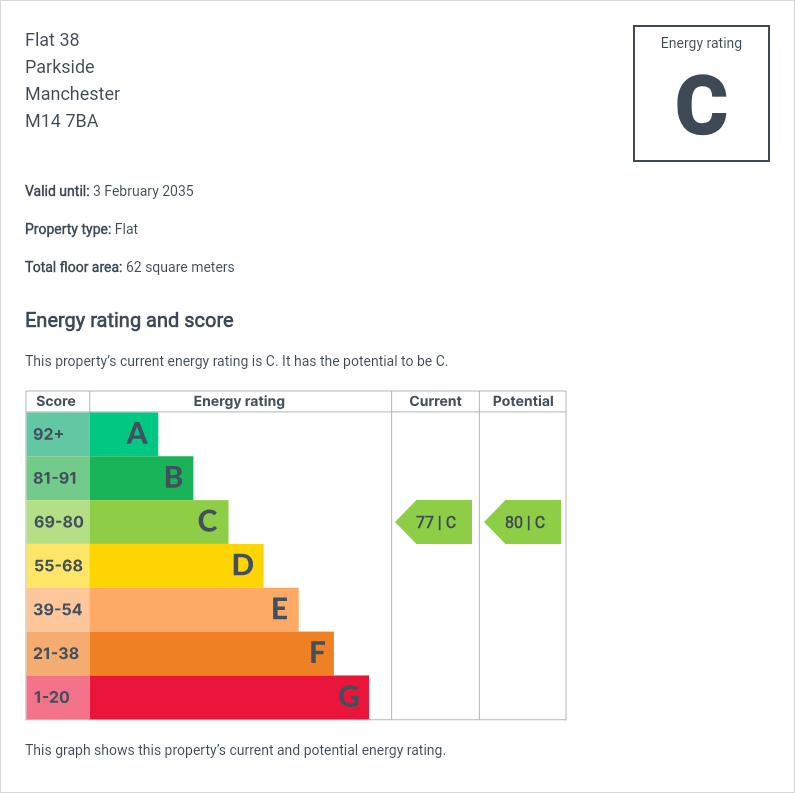Select the green B rating bar
The image size is (795, 793).
[x=141, y=478]
